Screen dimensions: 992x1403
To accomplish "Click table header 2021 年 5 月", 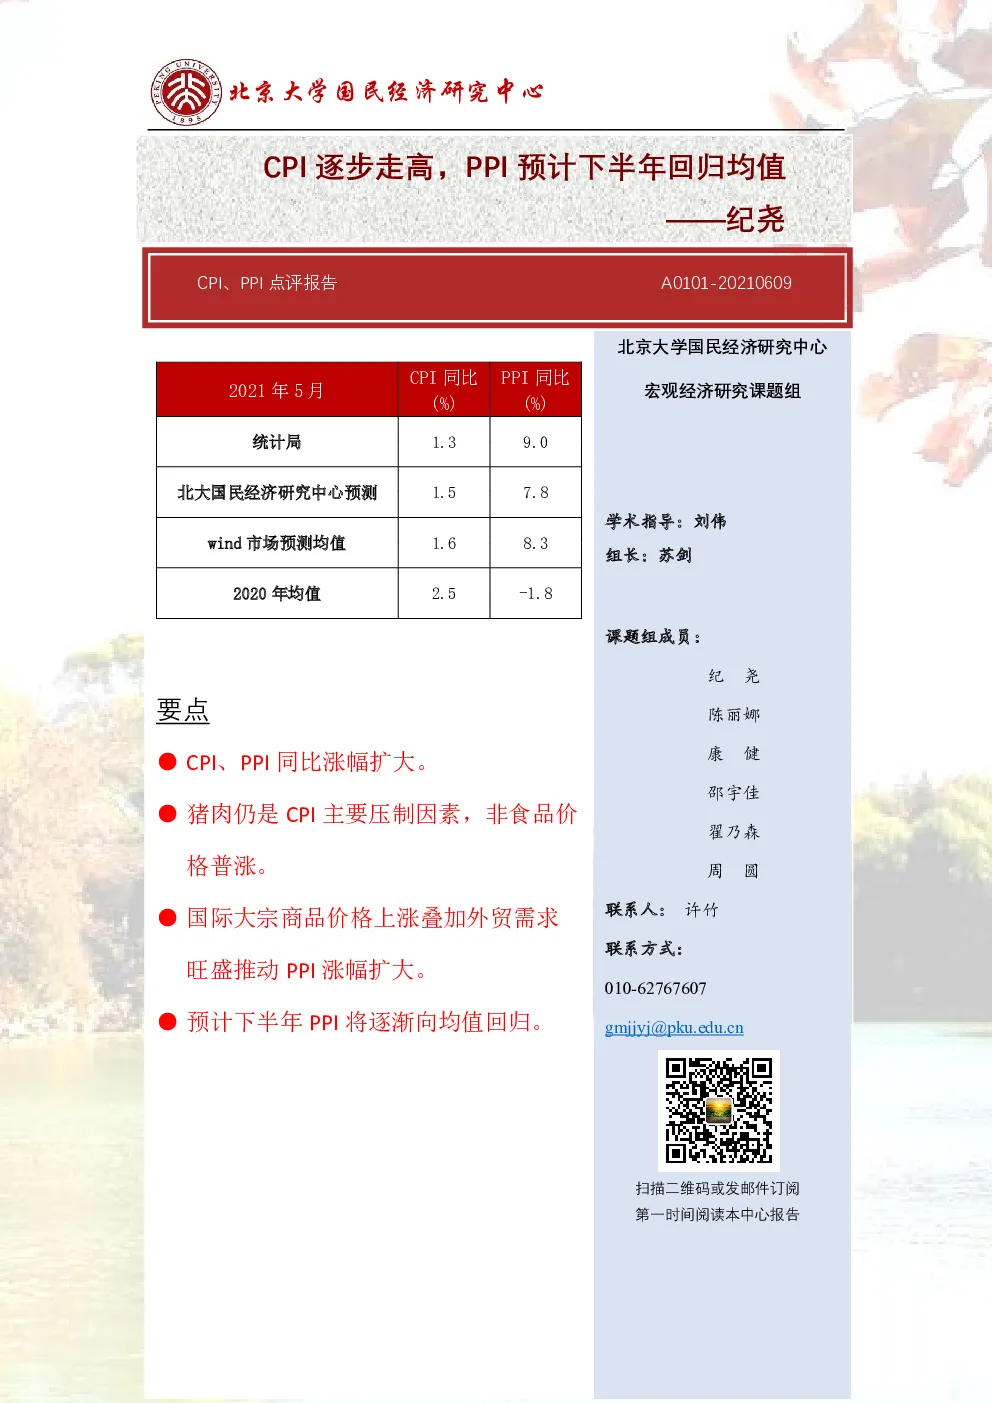I will [x=277, y=390].
